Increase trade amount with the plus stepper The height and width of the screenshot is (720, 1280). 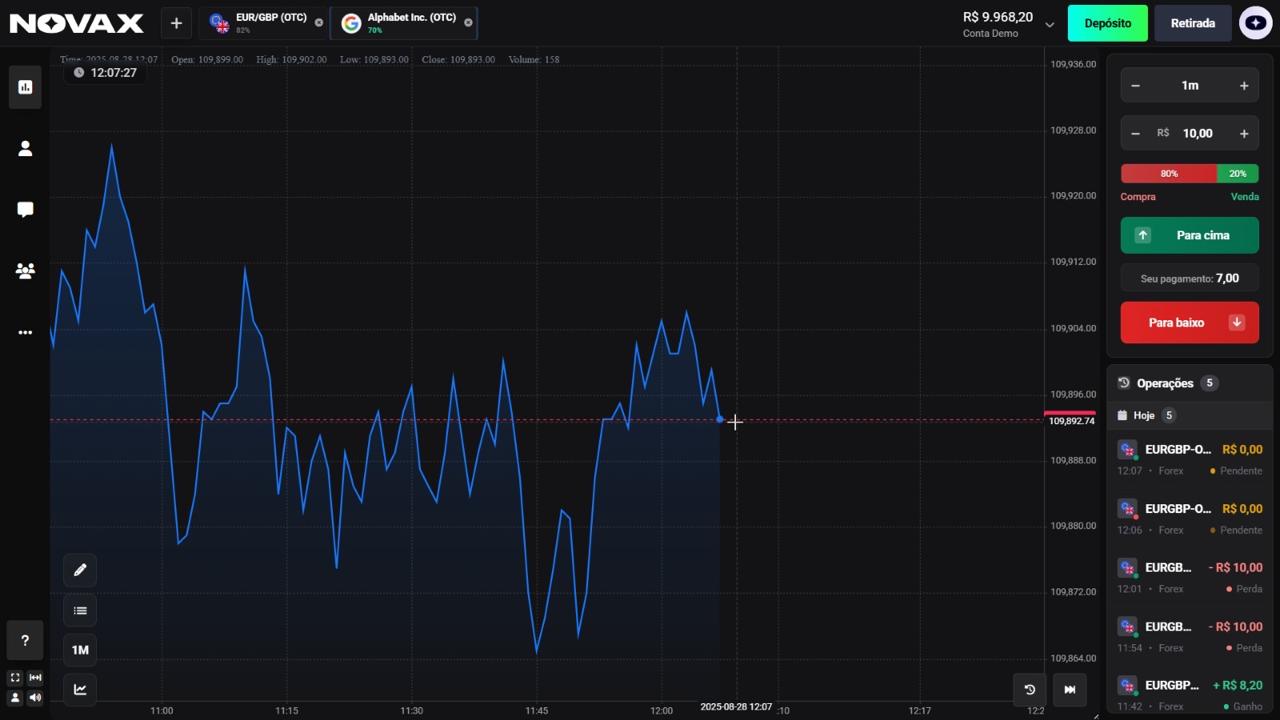click(x=1244, y=133)
